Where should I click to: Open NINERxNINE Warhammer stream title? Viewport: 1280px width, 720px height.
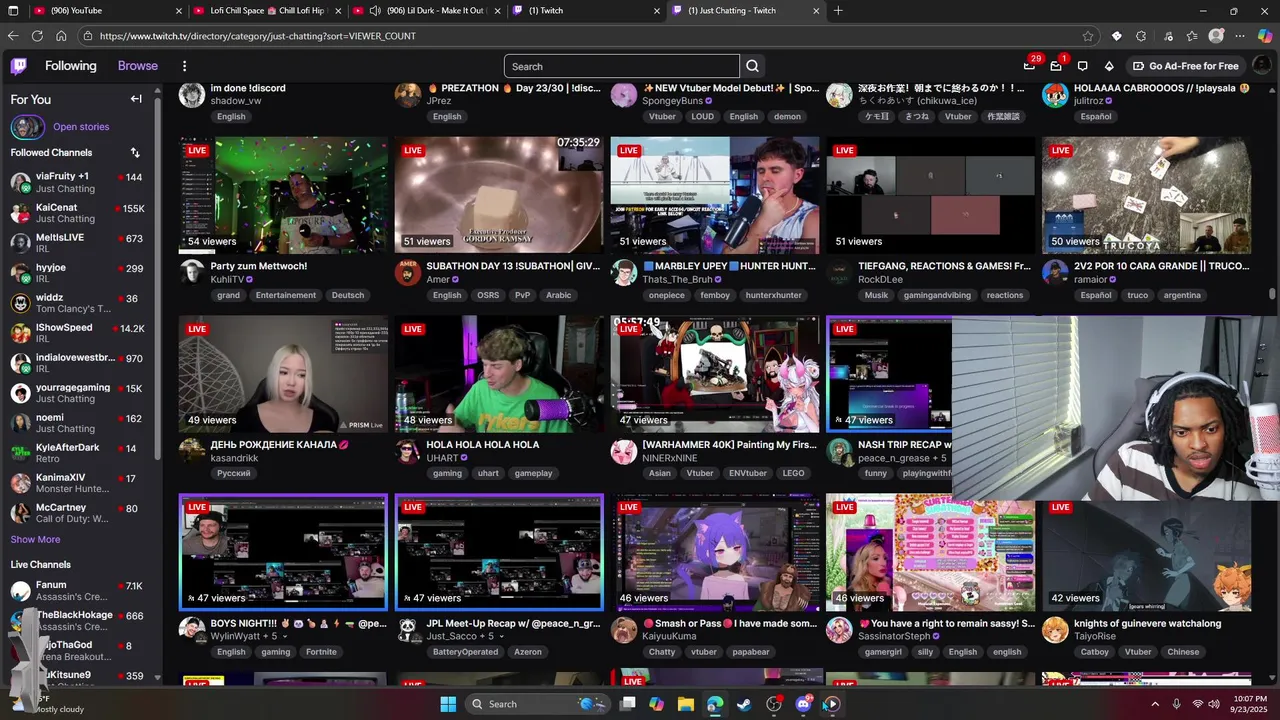[x=729, y=445]
